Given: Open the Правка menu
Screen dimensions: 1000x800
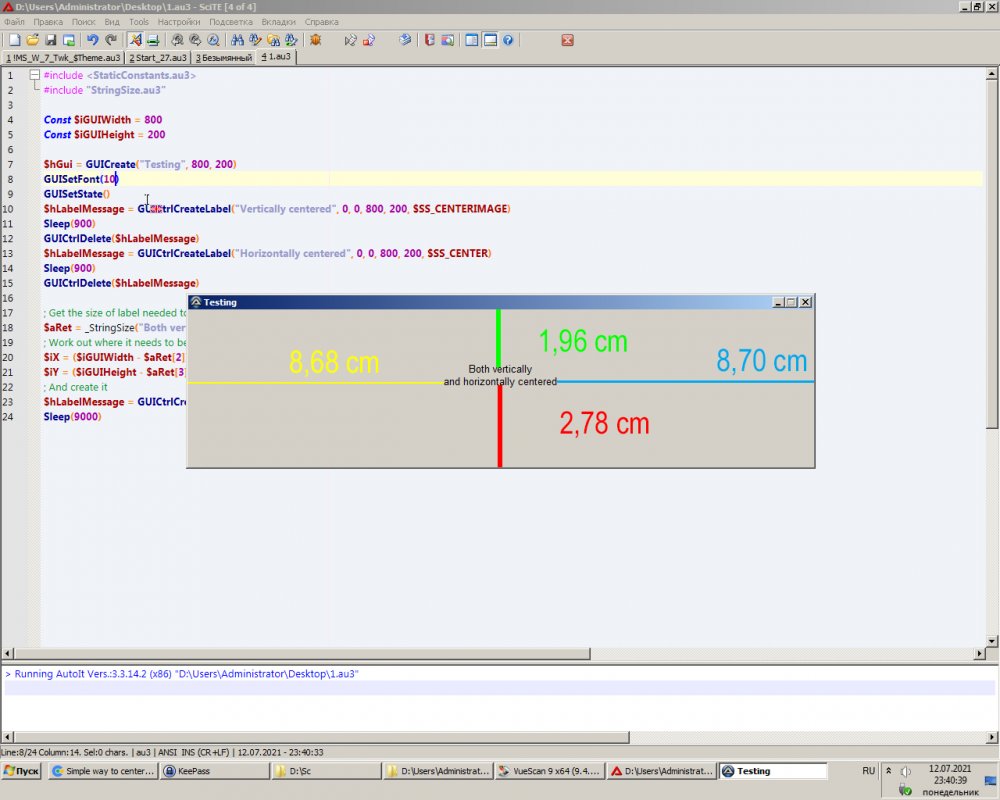Looking at the screenshot, I should point(48,22).
